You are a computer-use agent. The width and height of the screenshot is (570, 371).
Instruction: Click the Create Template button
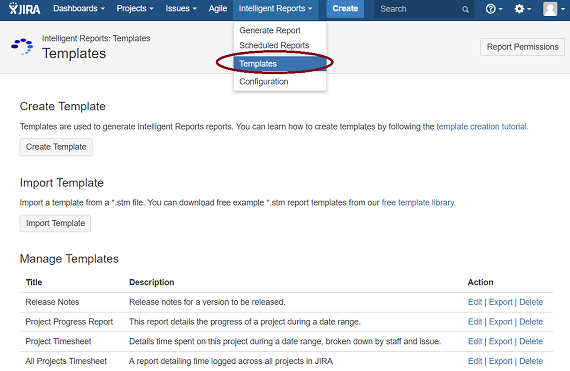[56, 147]
